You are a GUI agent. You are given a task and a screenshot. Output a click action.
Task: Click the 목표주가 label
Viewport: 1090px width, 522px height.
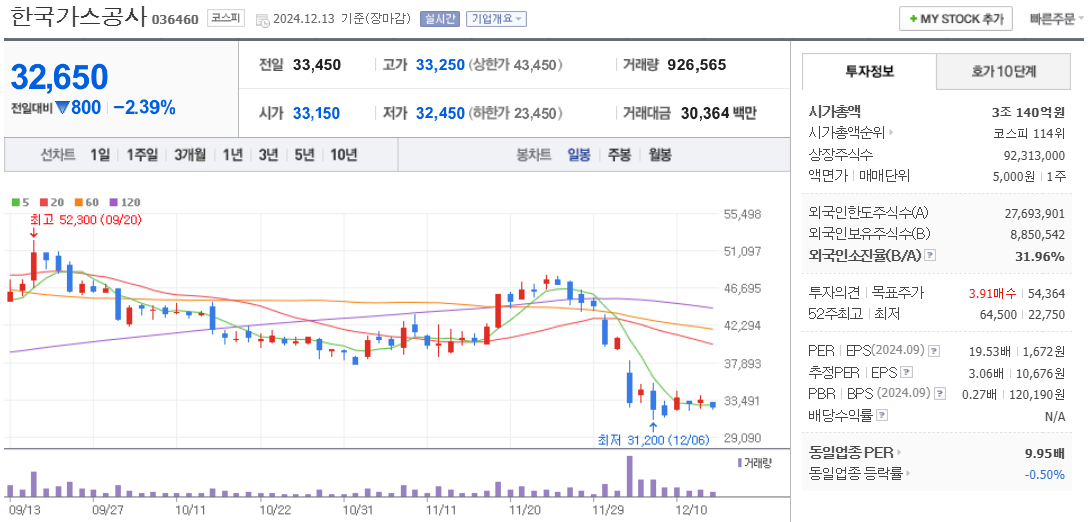(897, 293)
